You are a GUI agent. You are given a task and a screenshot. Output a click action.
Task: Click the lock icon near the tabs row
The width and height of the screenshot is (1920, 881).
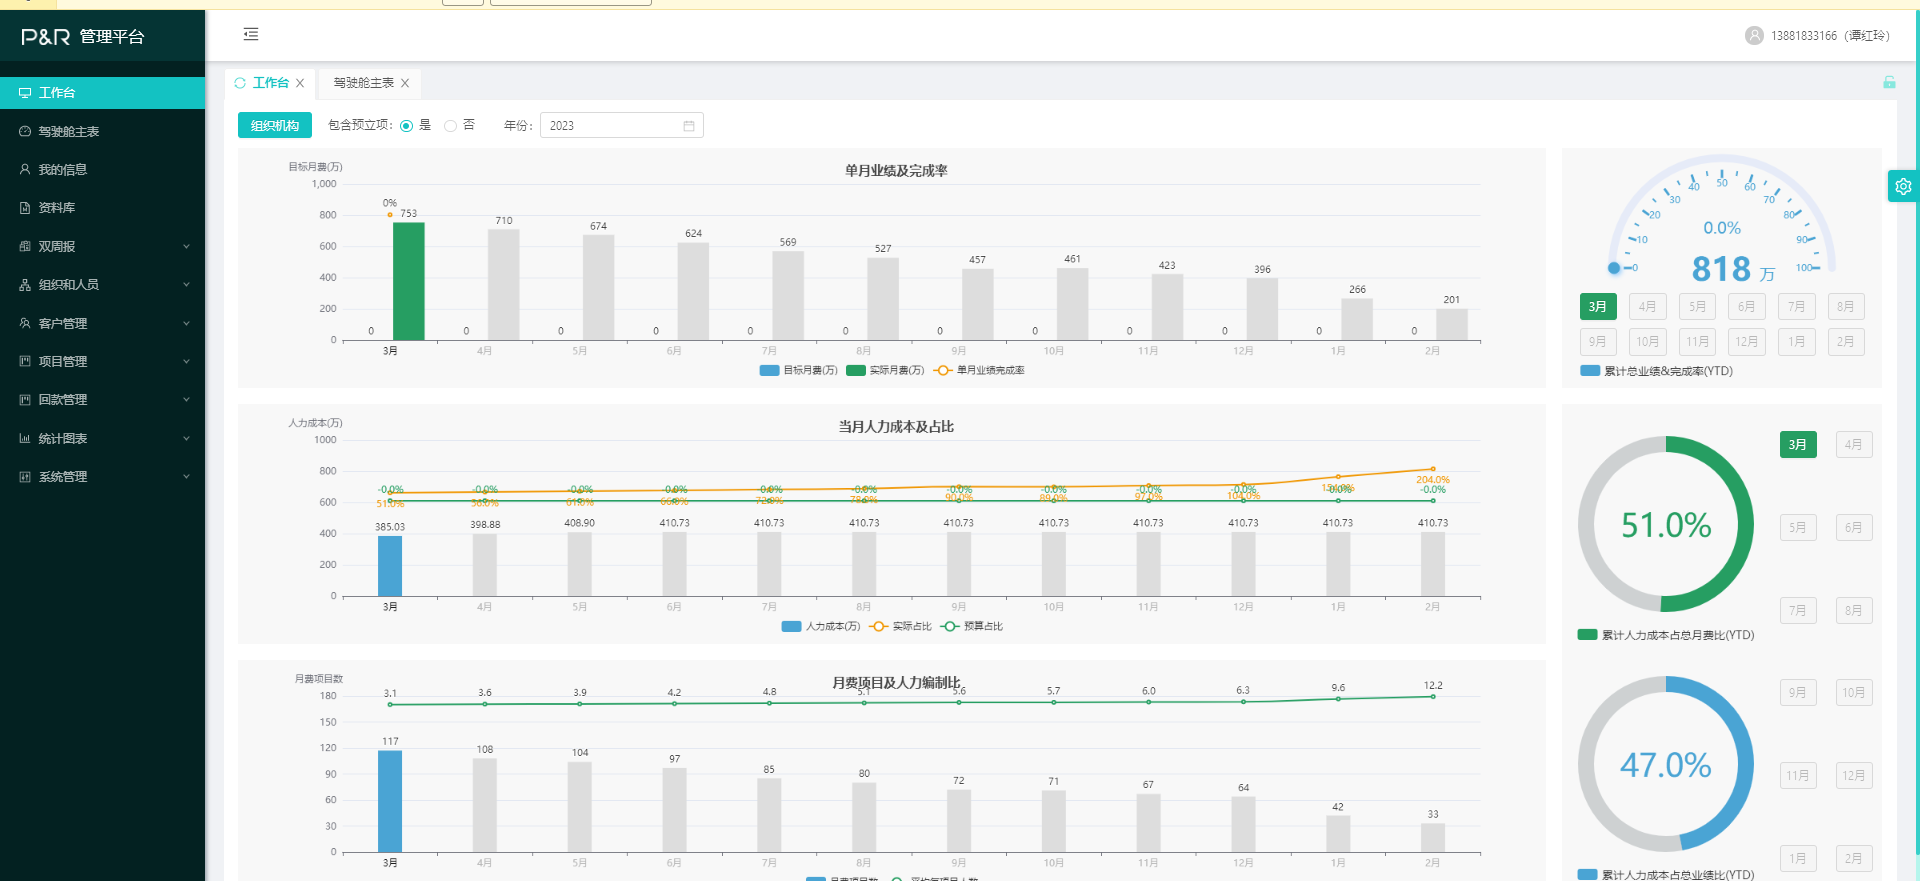click(x=1889, y=82)
